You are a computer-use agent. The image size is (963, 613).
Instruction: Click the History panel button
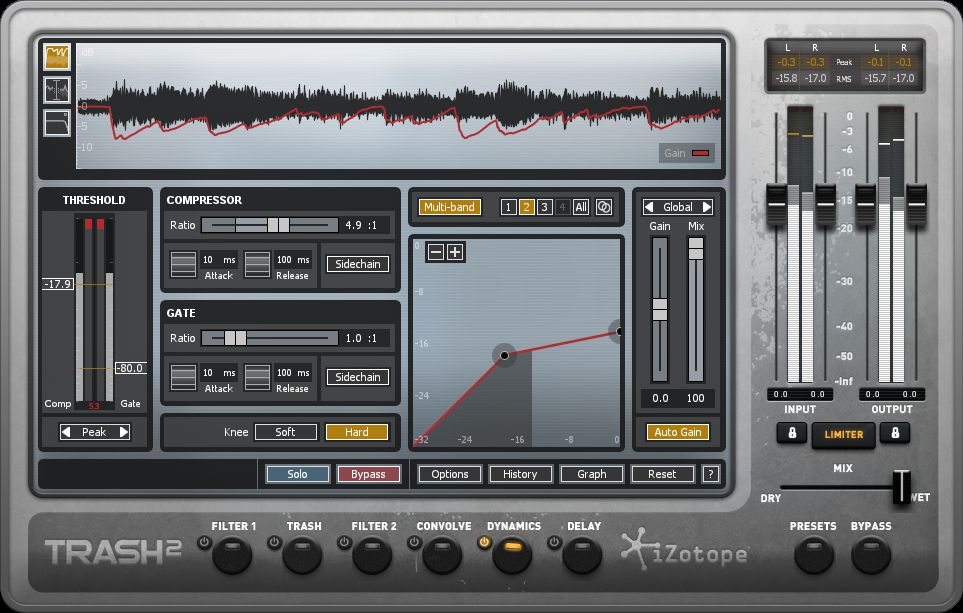coord(520,474)
